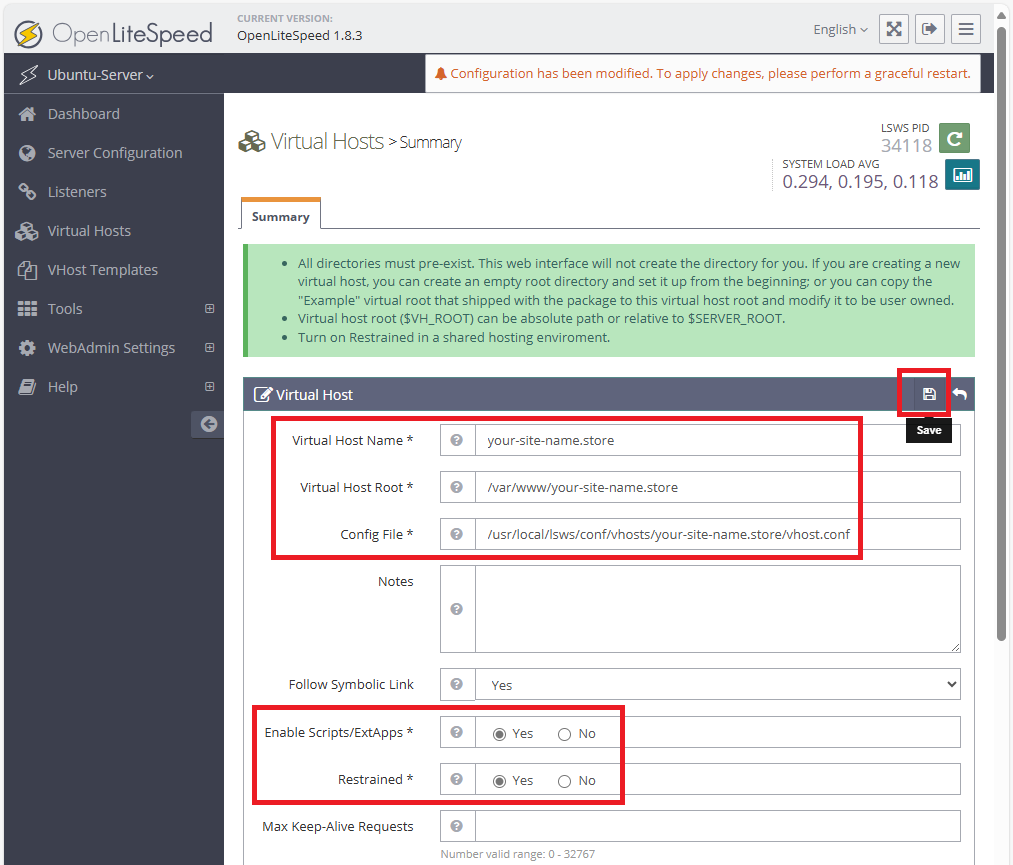Click the LSWS PID value 34118
This screenshot has width=1013, height=865.
(x=906, y=146)
